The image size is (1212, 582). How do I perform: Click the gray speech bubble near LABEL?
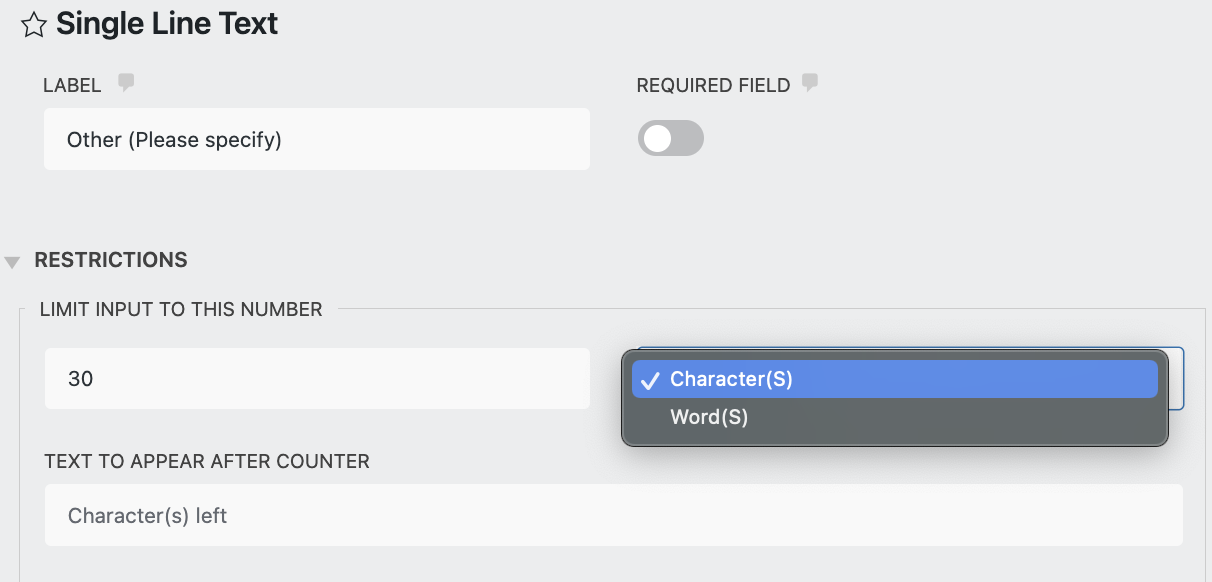pos(125,83)
